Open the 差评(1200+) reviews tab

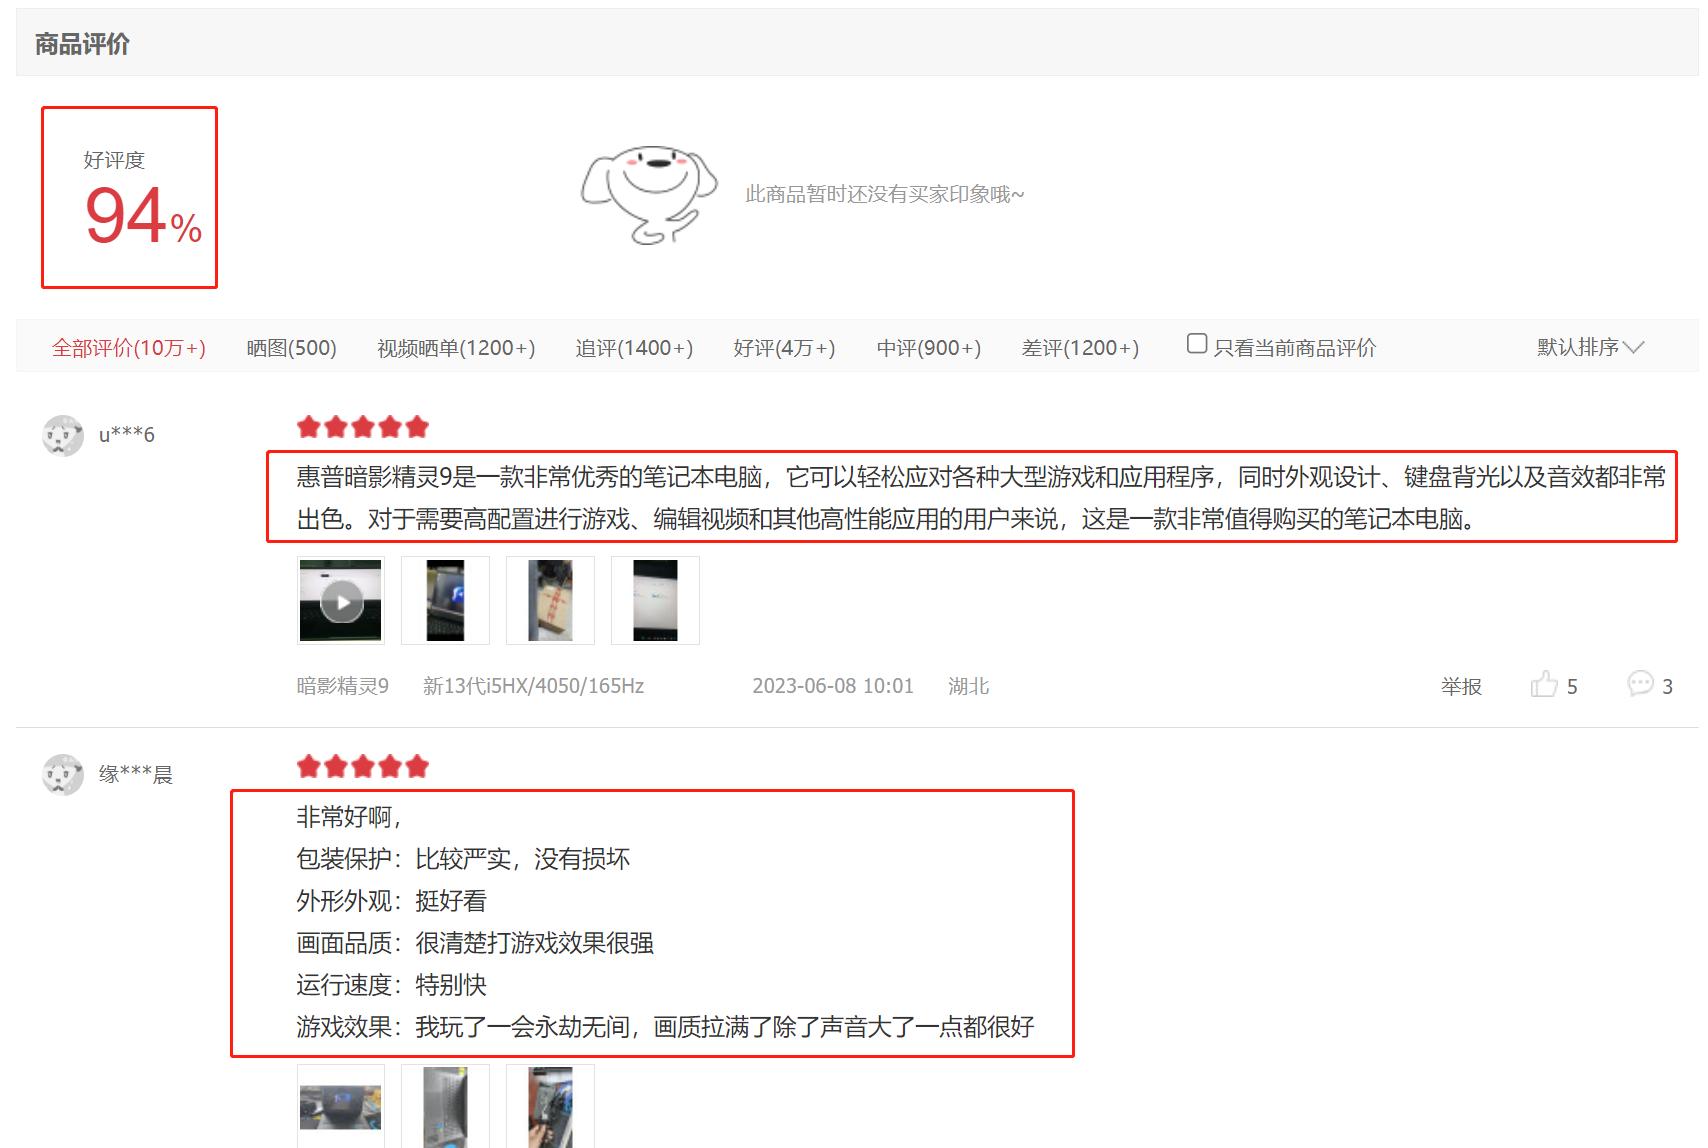coord(1083,347)
